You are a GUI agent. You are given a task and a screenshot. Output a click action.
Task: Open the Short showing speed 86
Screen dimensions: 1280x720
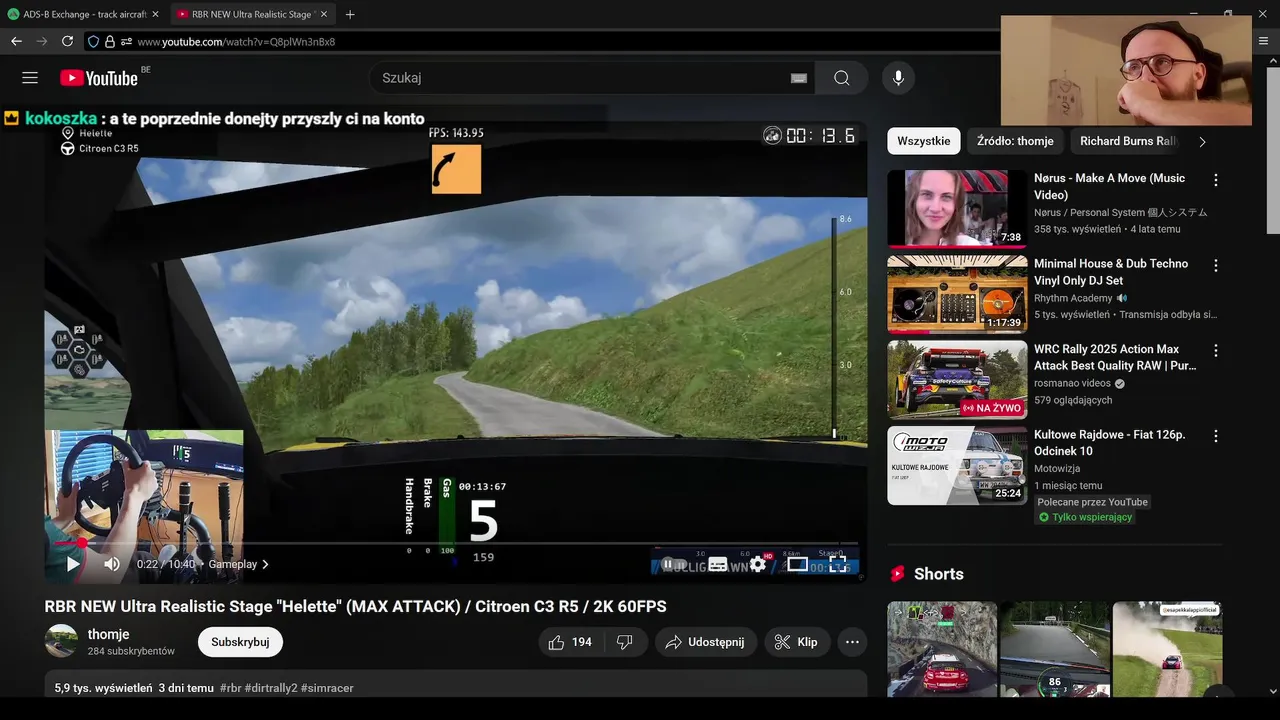(x=1055, y=649)
